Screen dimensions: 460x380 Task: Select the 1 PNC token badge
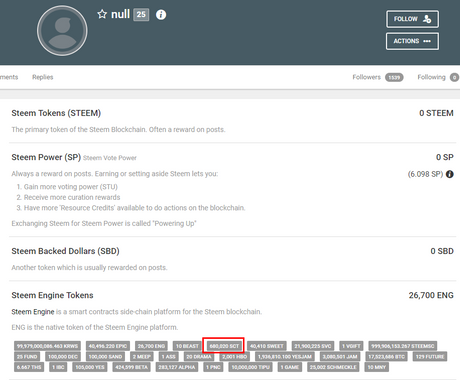213,367
